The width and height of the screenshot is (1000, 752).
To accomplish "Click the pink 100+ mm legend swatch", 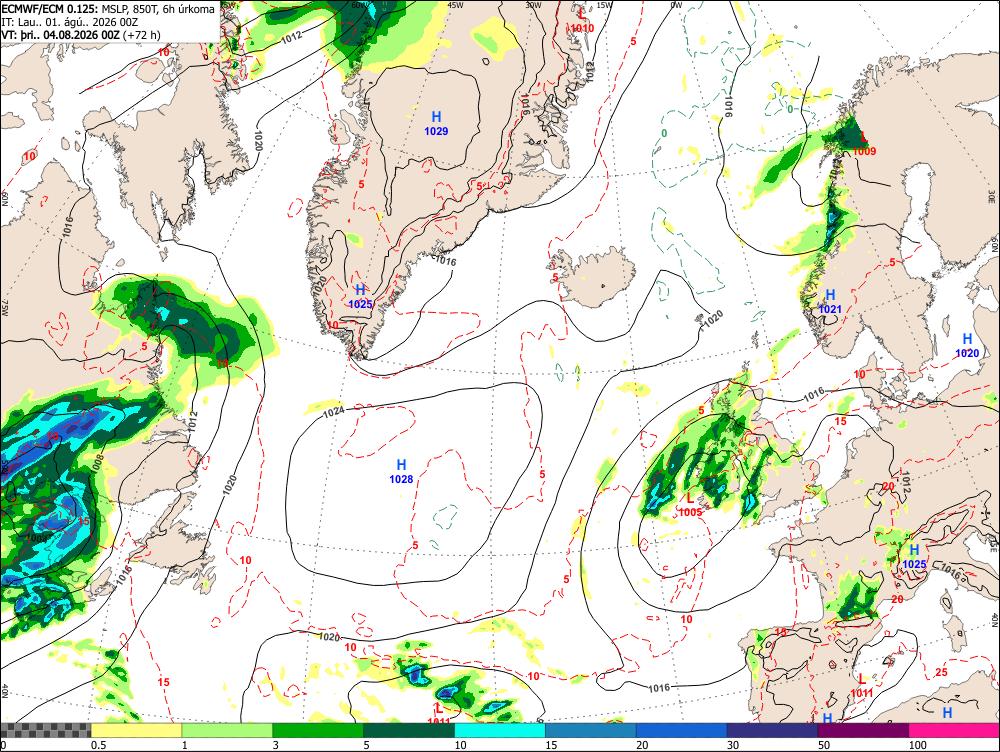I will pyautogui.click(x=954, y=730).
